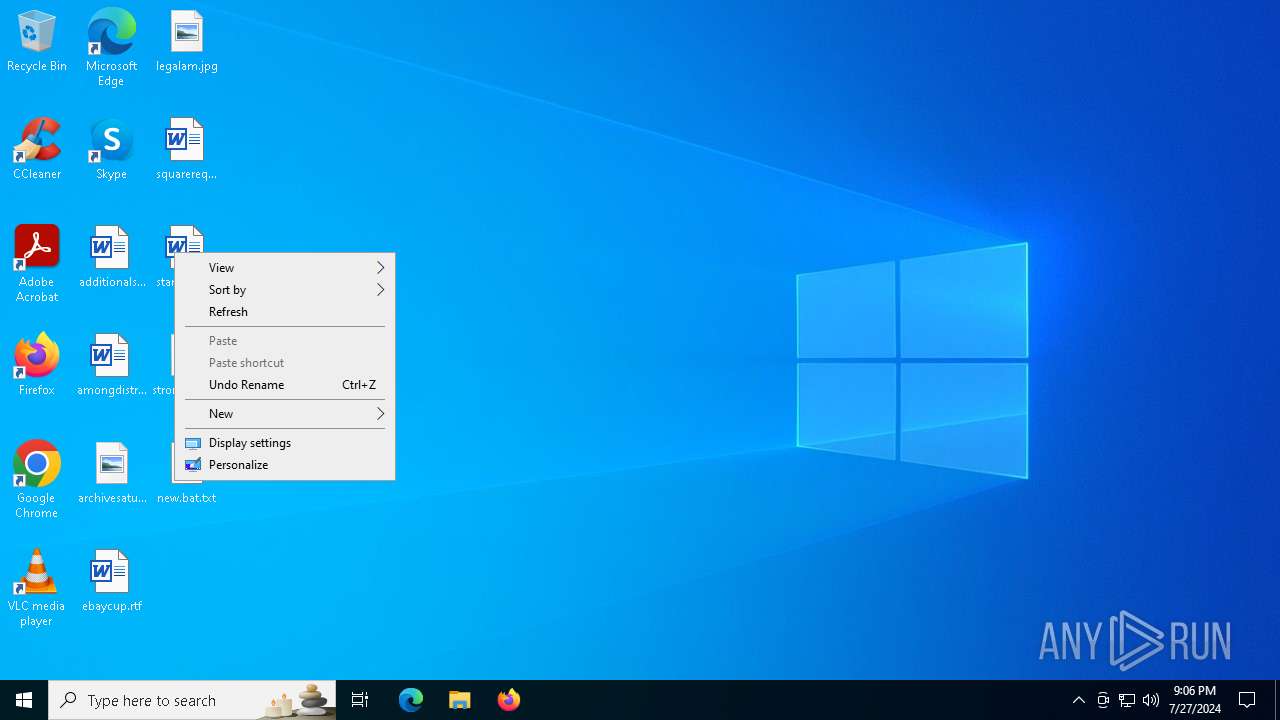Click the Show desktop taskbar sliver
Viewport: 1280px width, 720px height.
pyautogui.click(x=1277, y=700)
